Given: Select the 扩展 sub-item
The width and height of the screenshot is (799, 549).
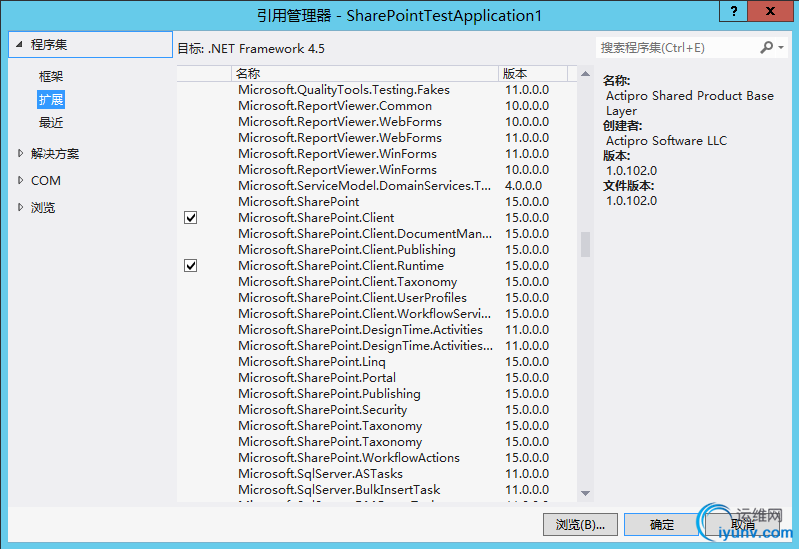Looking at the screenshot, I should 51,99.
